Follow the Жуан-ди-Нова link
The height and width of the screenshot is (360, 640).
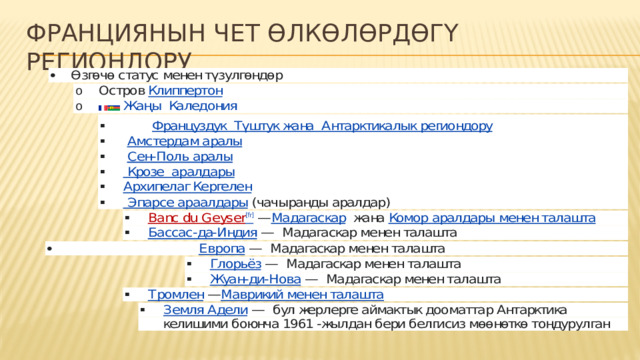255,279
